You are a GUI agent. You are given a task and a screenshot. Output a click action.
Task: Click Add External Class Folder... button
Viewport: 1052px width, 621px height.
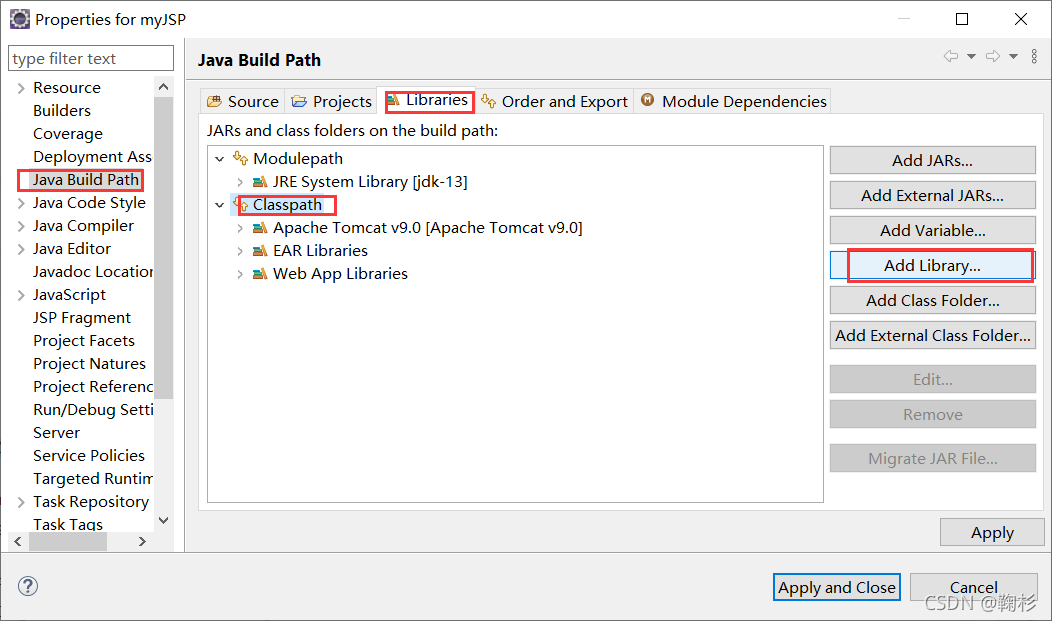933,335
